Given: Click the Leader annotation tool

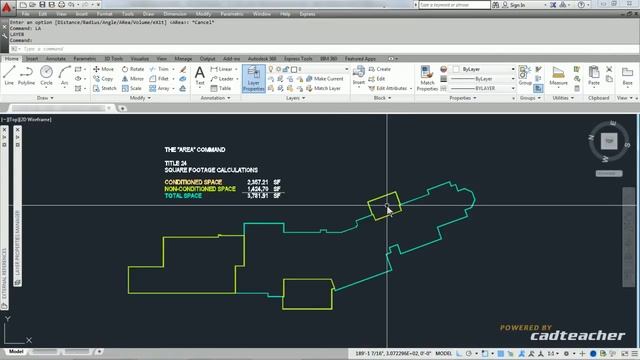Looking at the screenshot, I should (222, 78).
